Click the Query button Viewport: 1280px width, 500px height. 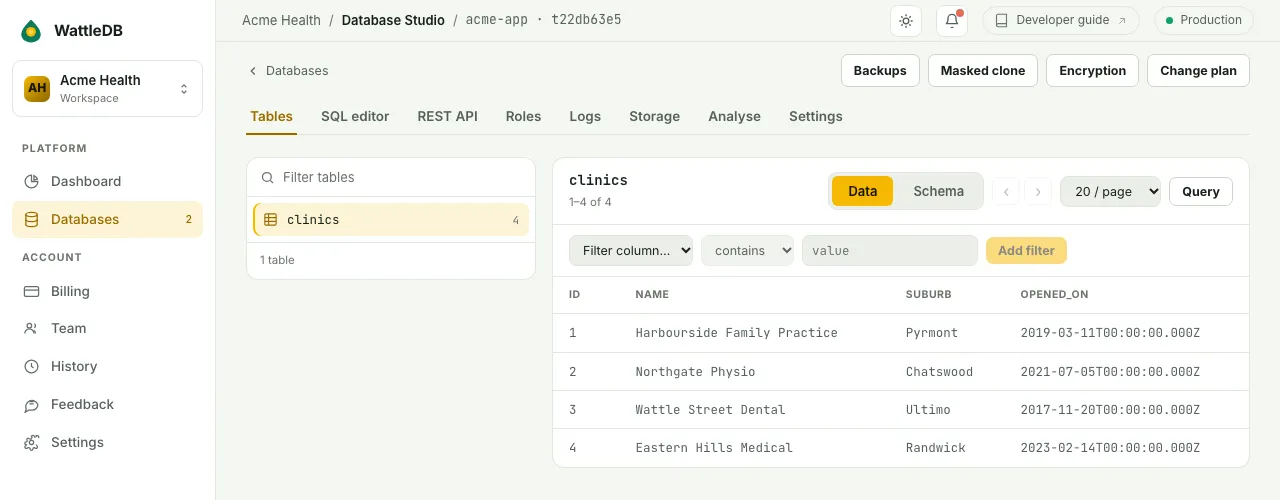tap(1201, 191)
